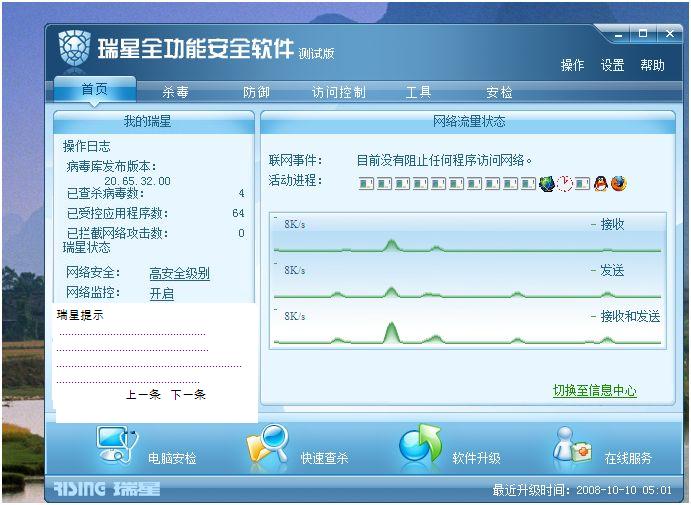
Task: Click 切换至信息中心 link
Action: (594, 390)
